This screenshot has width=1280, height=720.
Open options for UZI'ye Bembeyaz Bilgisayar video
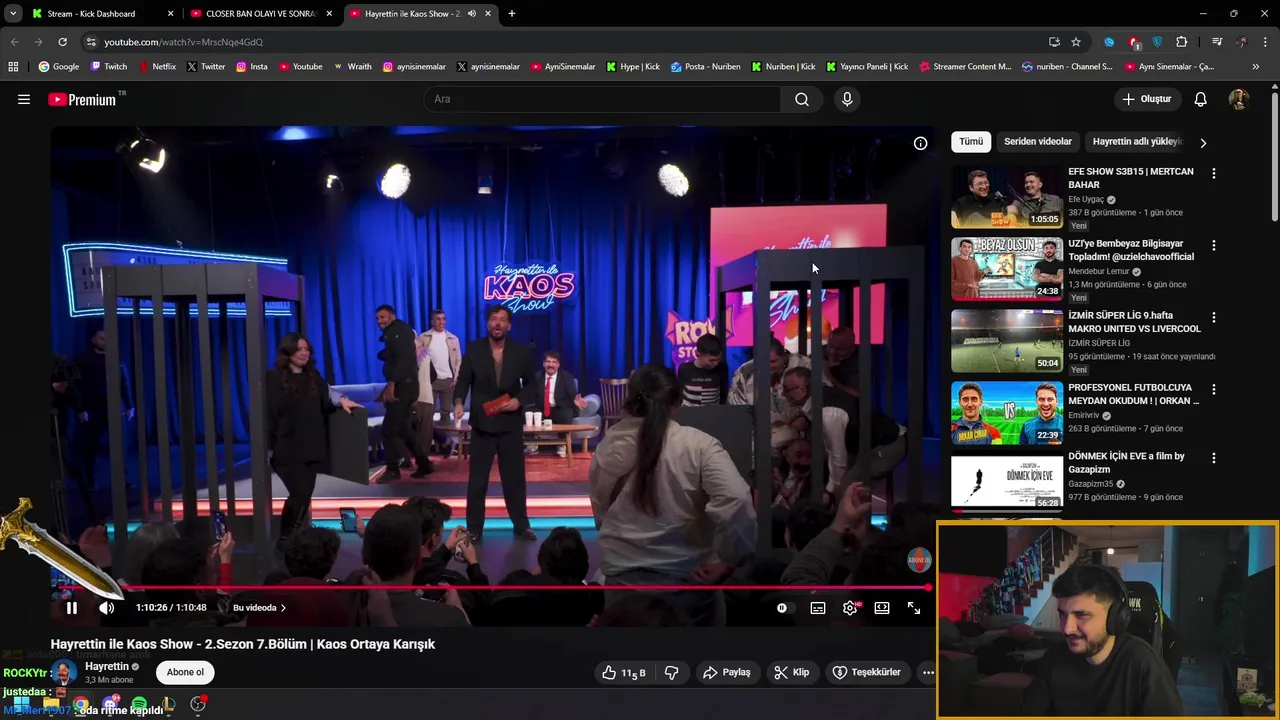coord(1214,245)
